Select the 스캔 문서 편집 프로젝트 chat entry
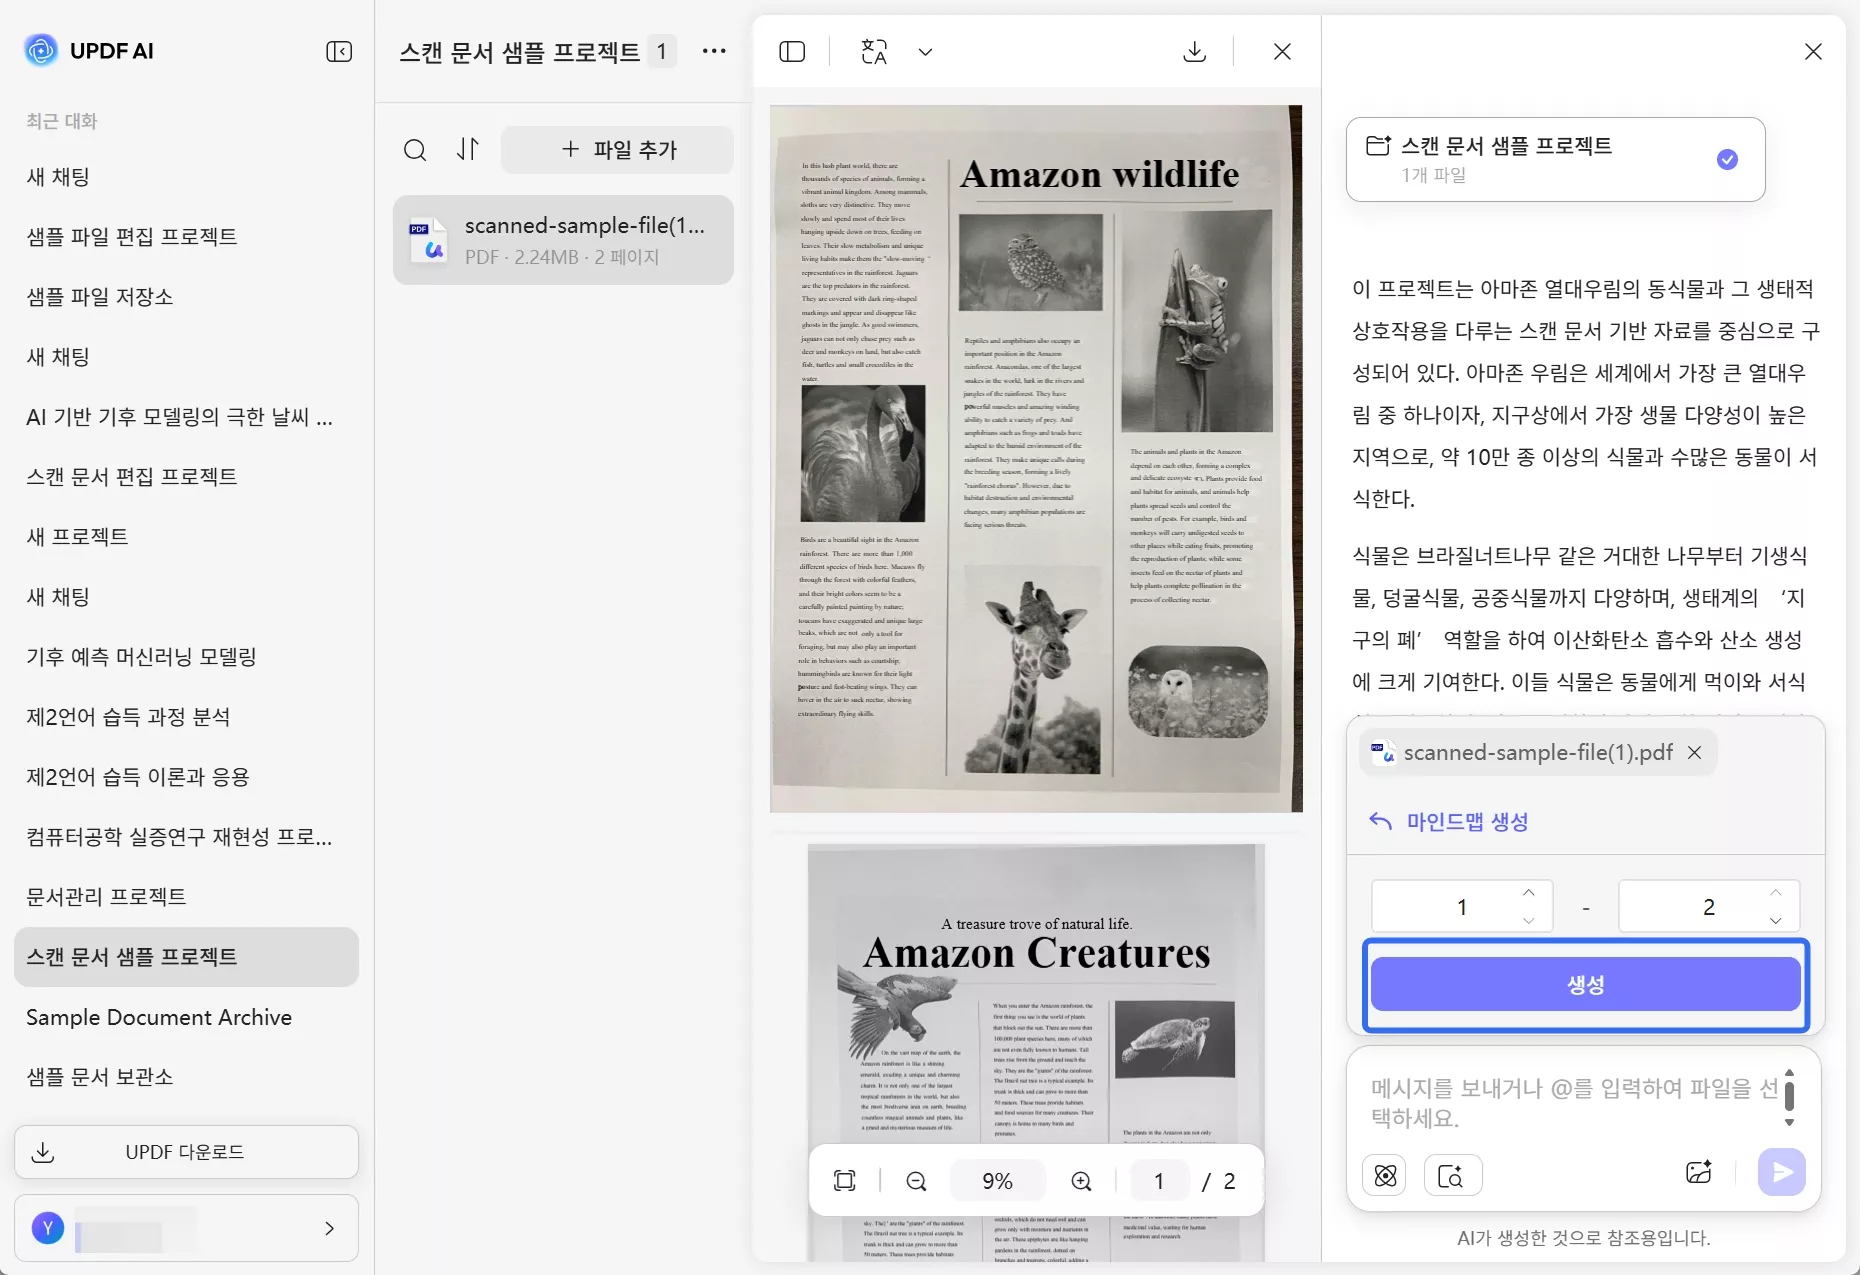Image resolution: width=1860 pixels, height=1275 pixels. pyautogui.click(x=130, y=477)
